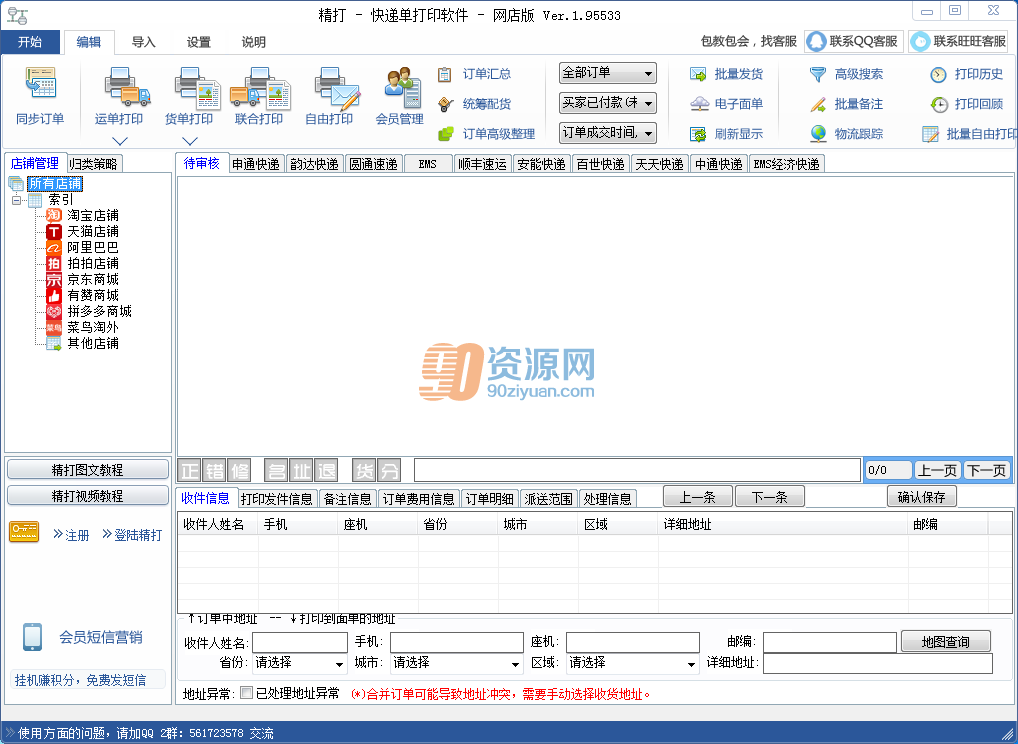Select 天猫店铺 in the store tree
Viewport: 1018px width, 744px height.
tap(93, 231)
